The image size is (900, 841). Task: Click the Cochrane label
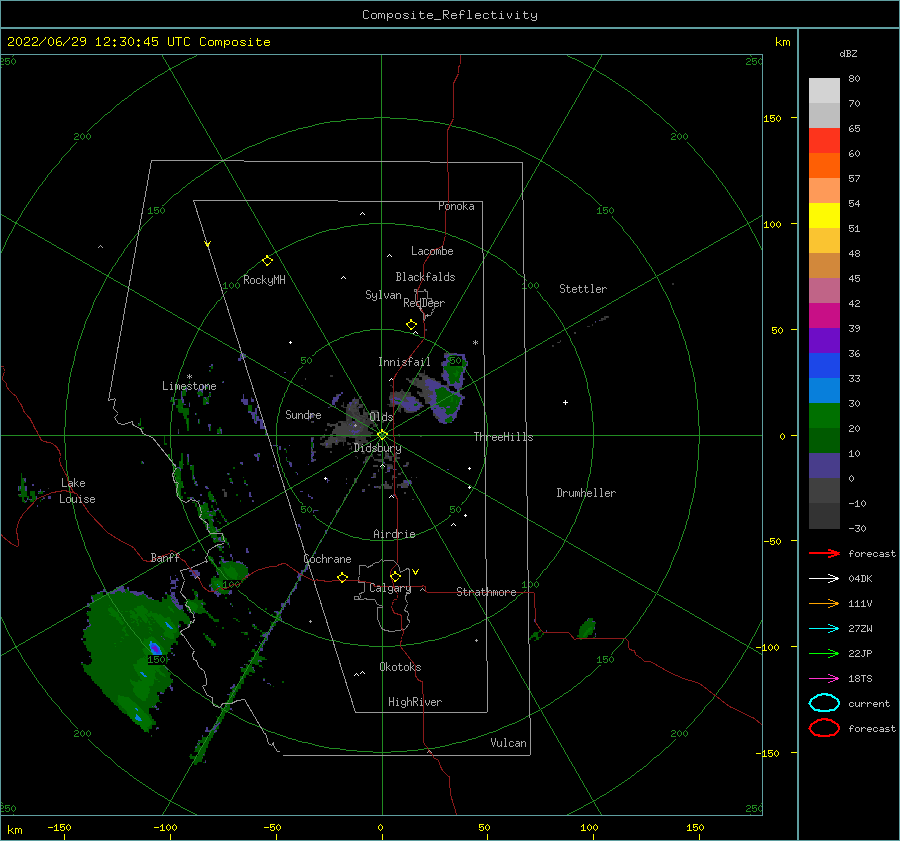tap(327, 559)
